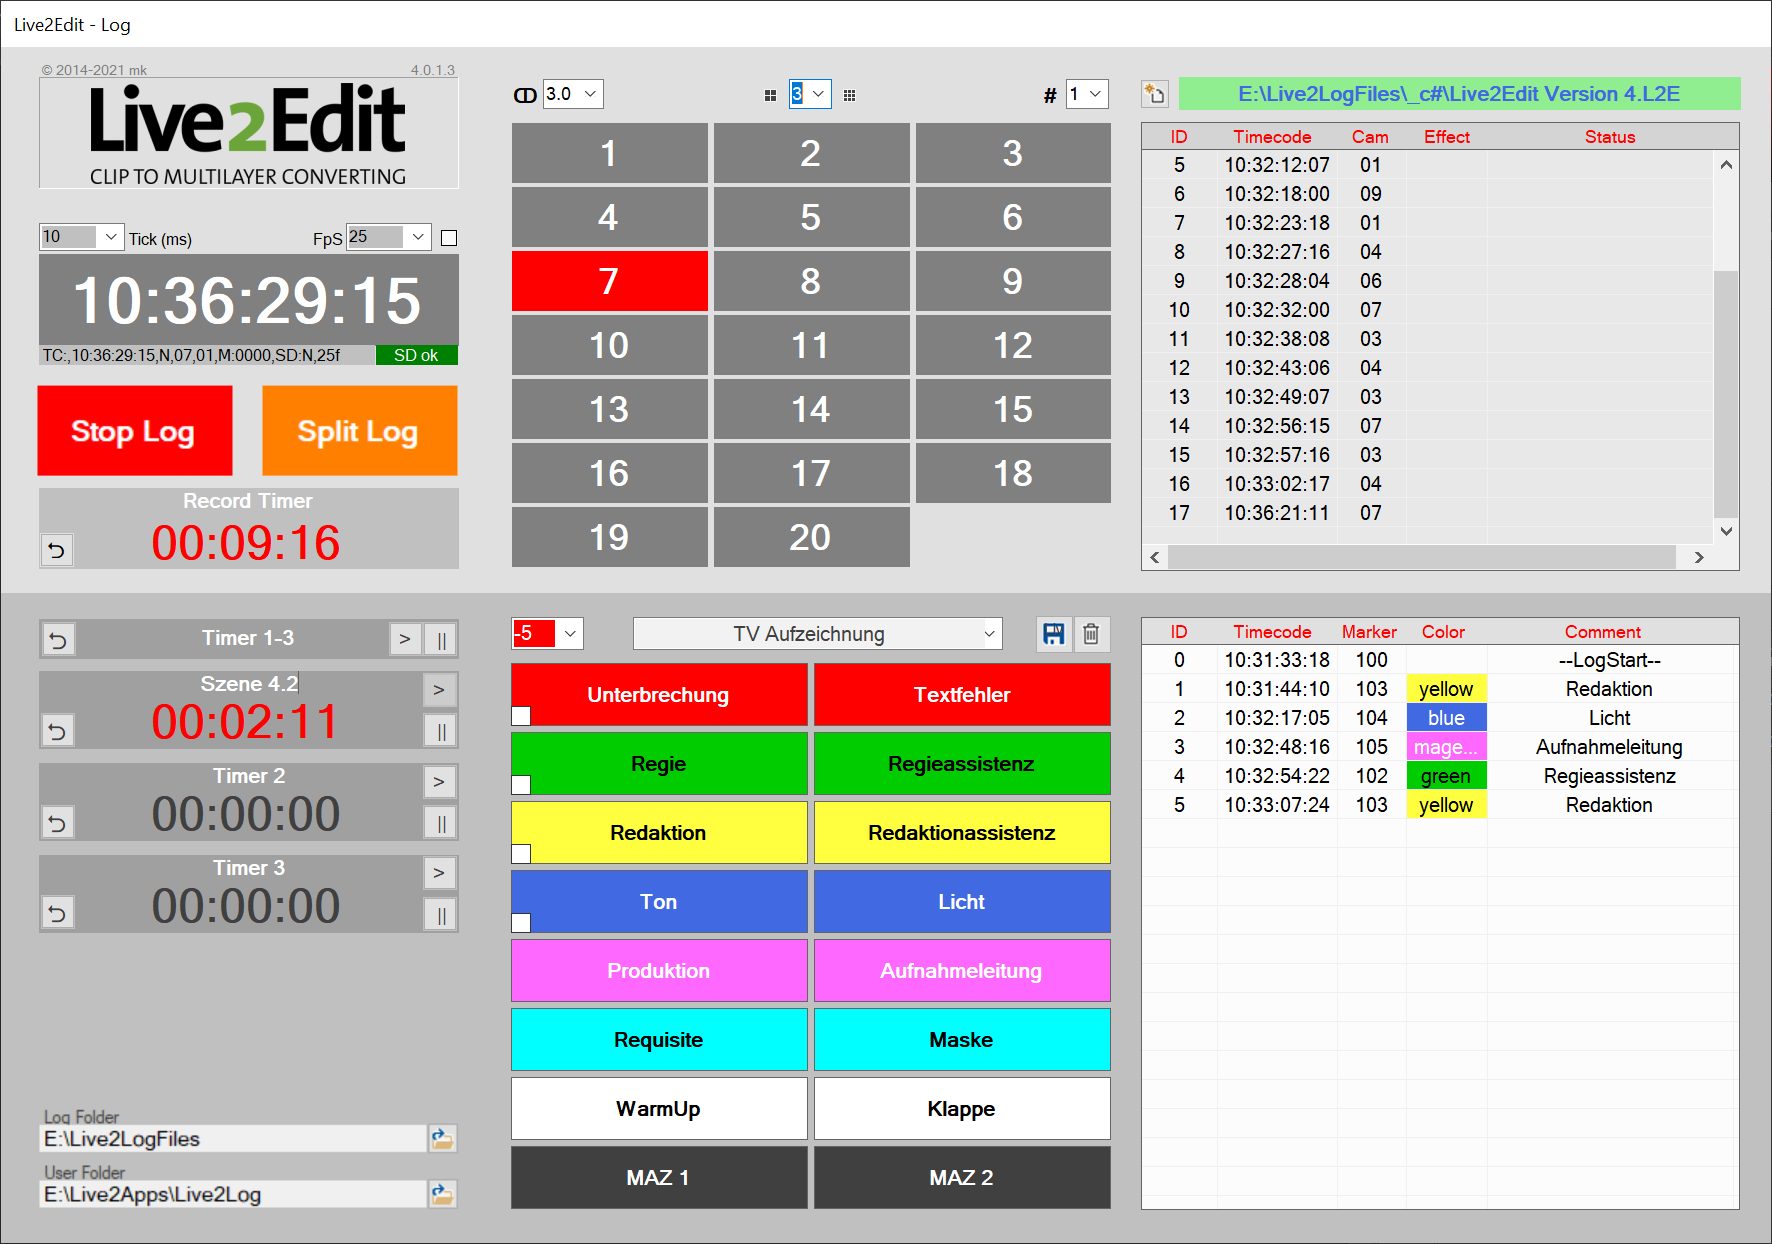This screenshot has width=1772, height=1244.
Task: Browse for the User Folder
Action: point(442,1194)
